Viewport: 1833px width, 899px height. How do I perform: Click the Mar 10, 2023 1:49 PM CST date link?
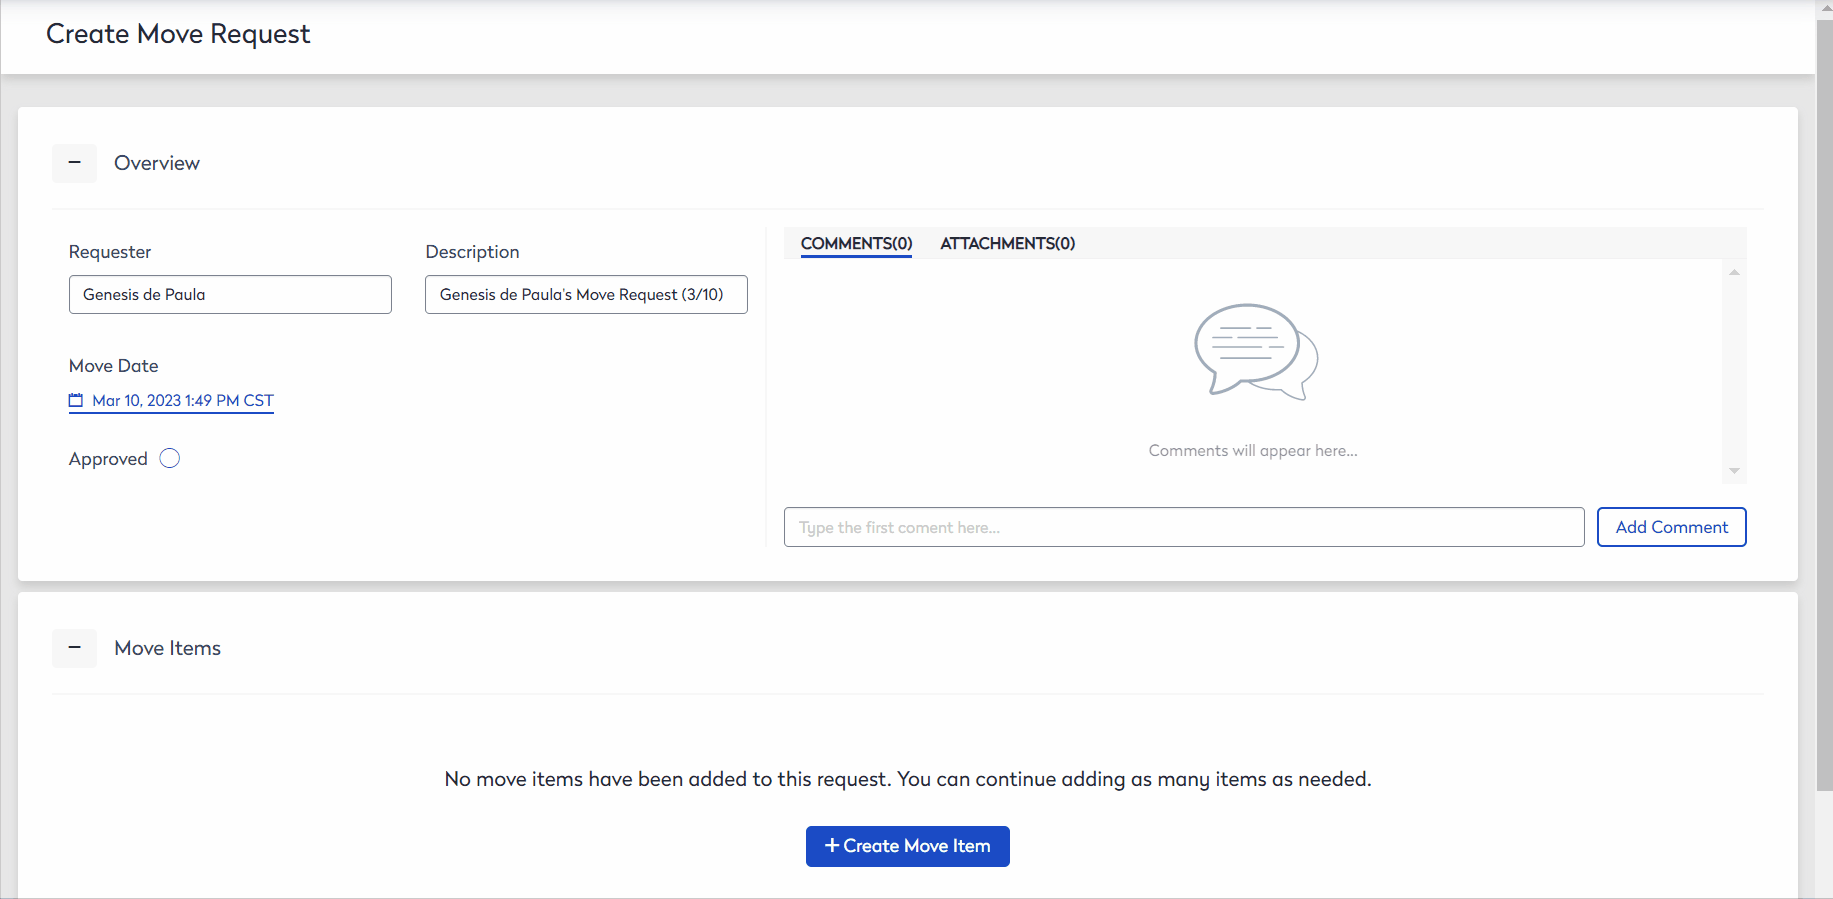tap(183, 401)
